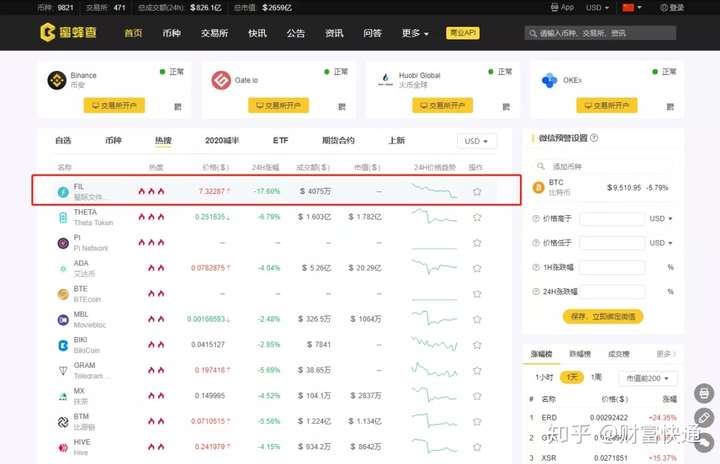Click the PI Network coin icon

coord(63,243)
